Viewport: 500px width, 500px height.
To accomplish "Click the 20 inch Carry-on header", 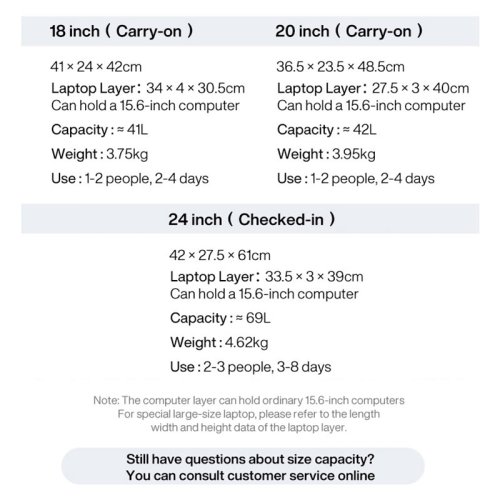I will [x=349, y=31].
